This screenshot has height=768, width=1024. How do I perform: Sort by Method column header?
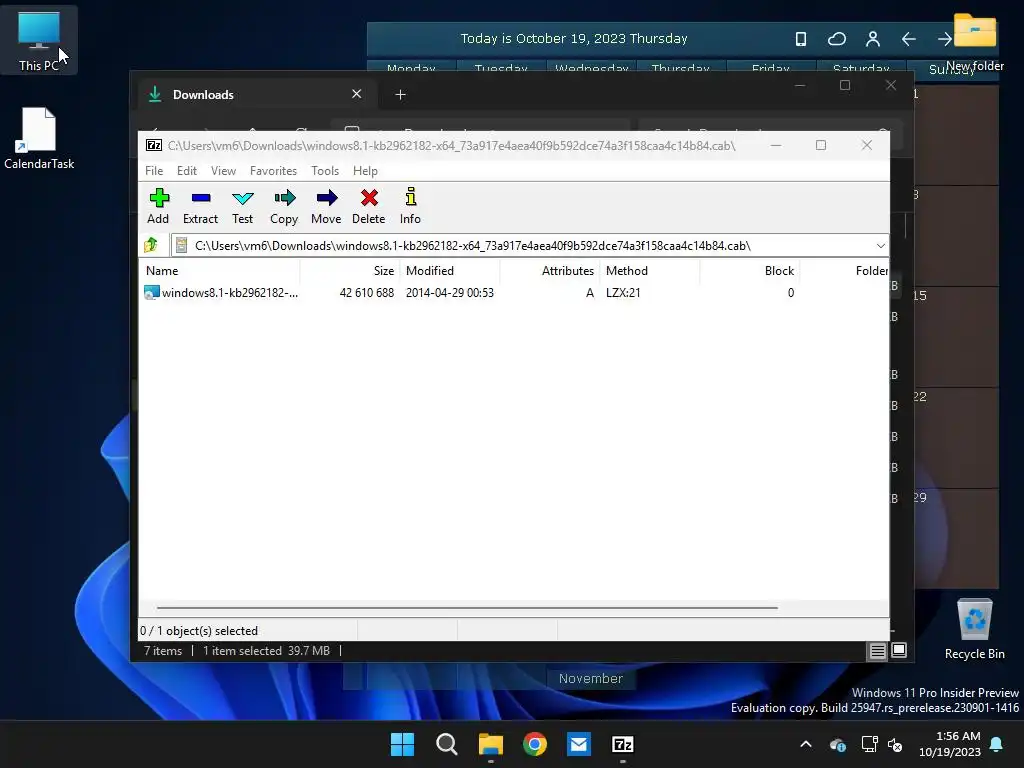point(650,270)
